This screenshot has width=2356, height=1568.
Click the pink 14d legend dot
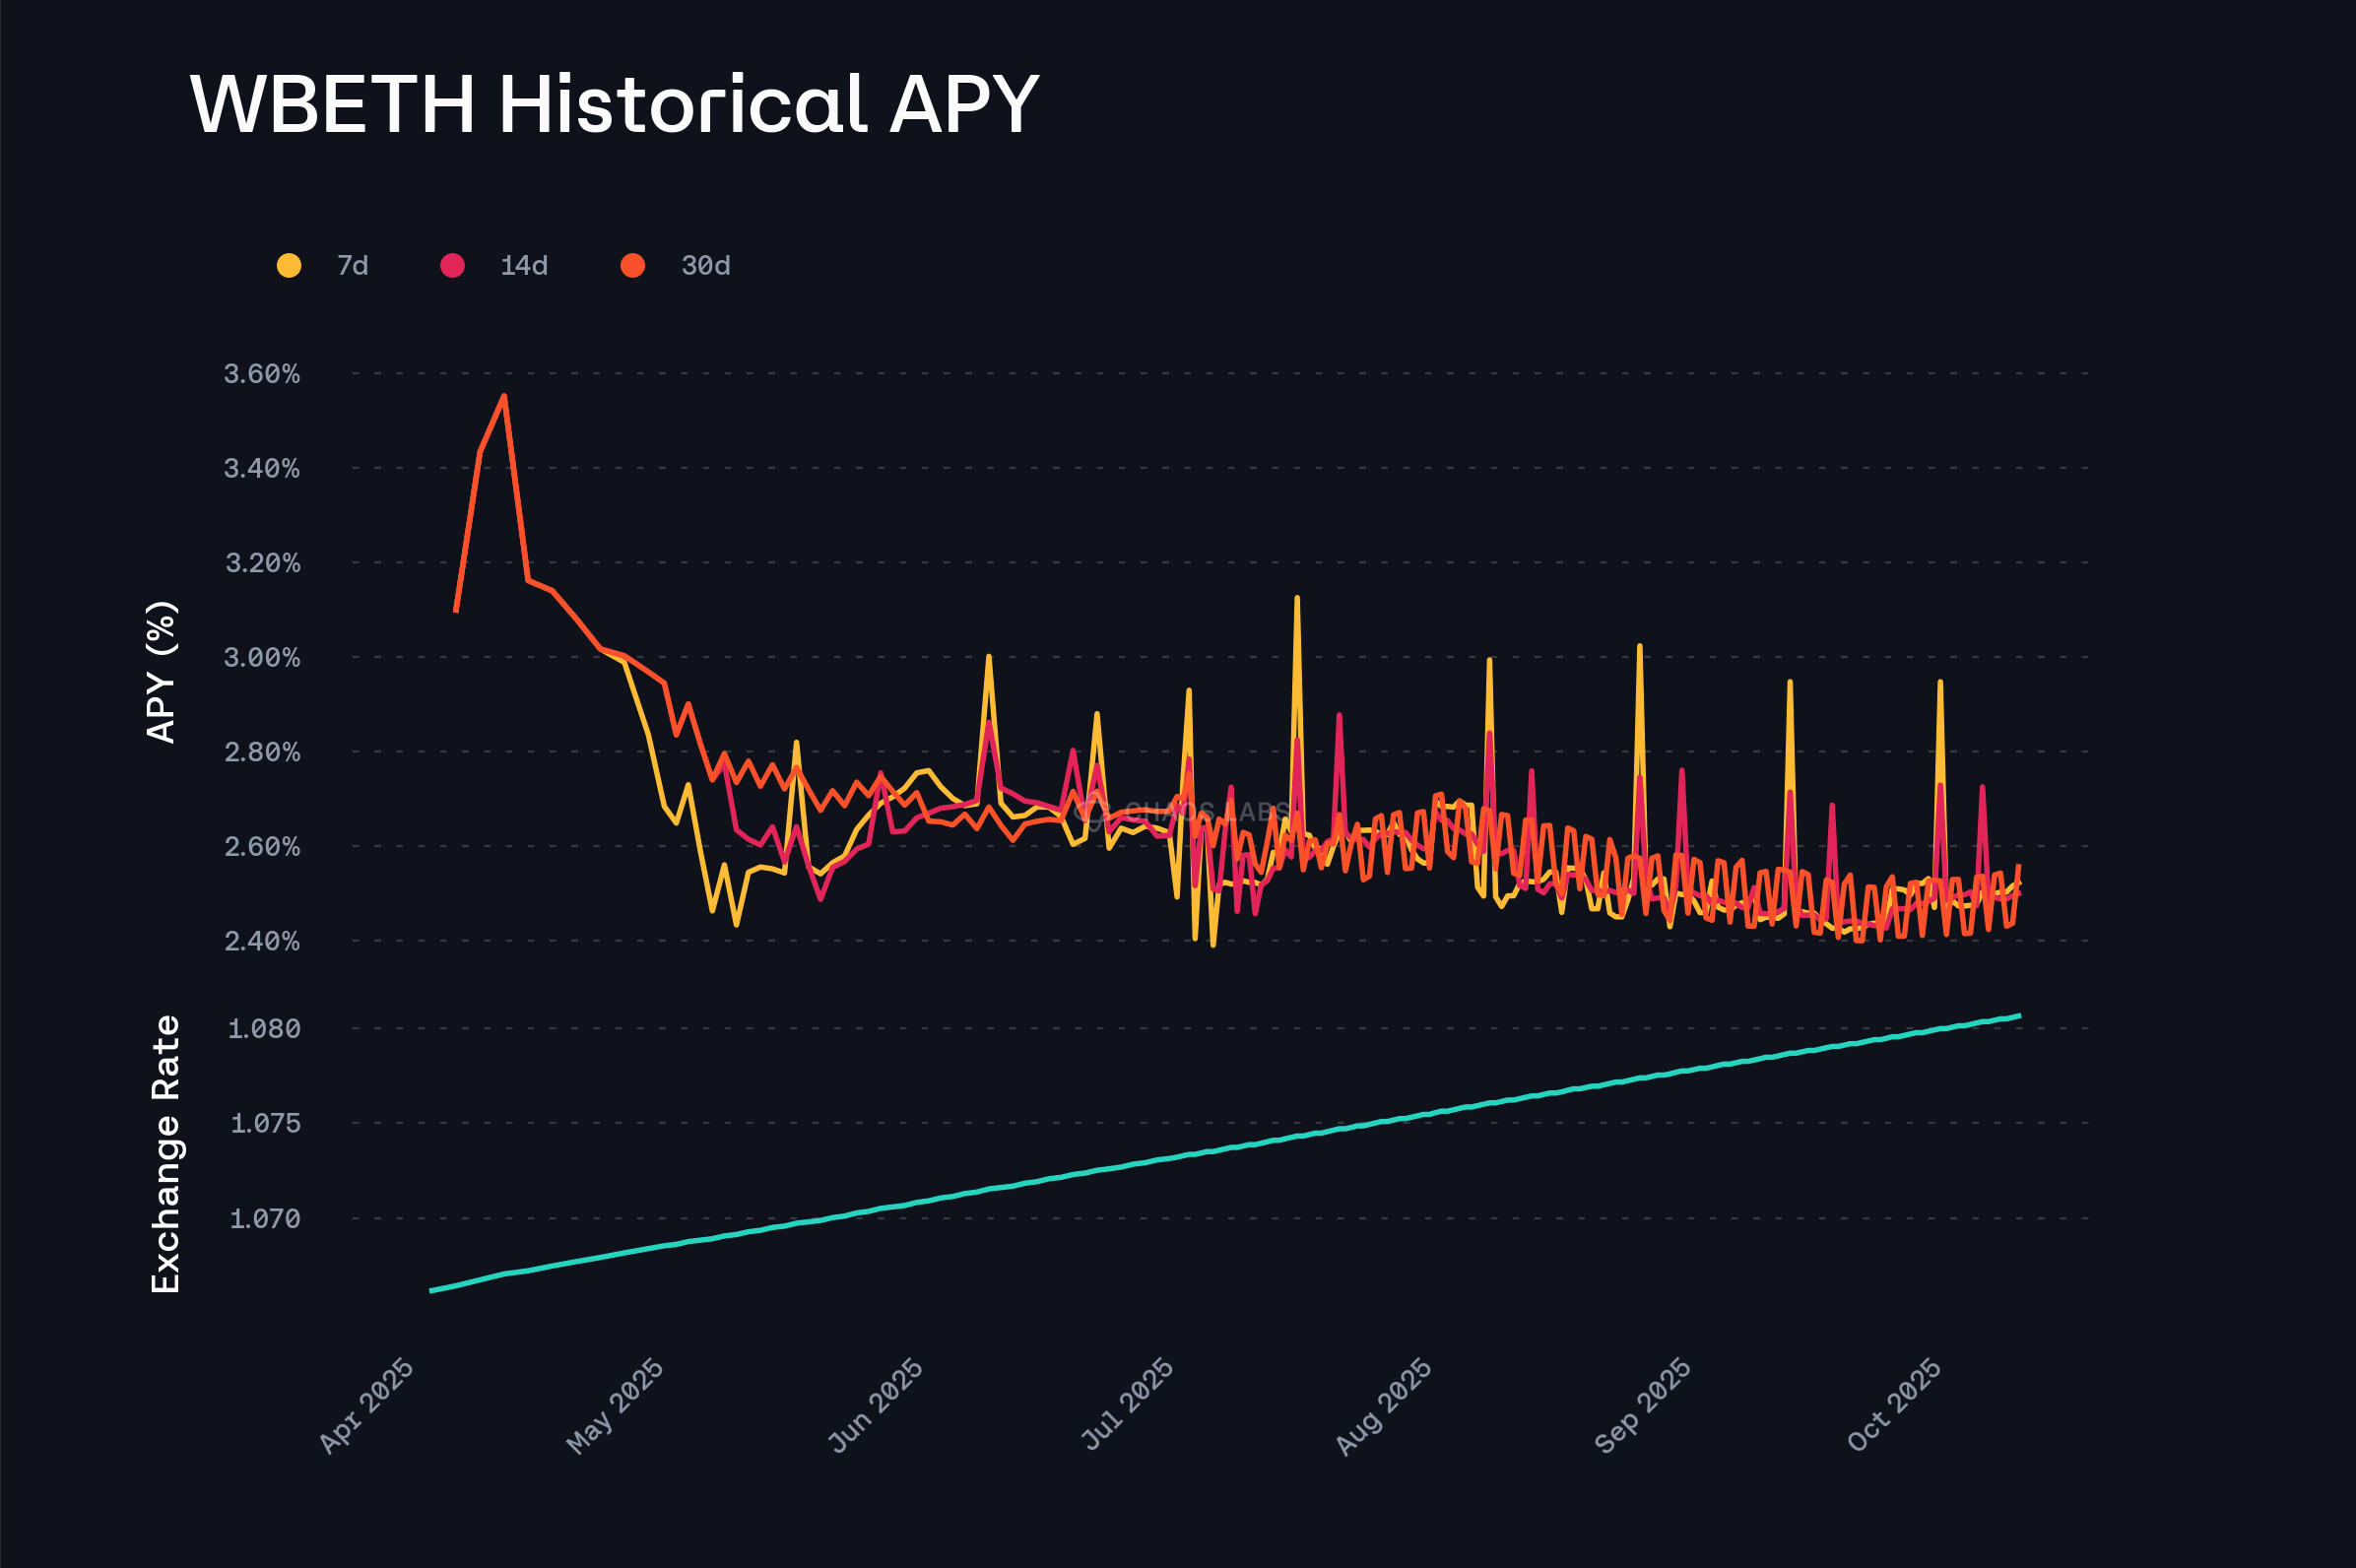[452, 265]
